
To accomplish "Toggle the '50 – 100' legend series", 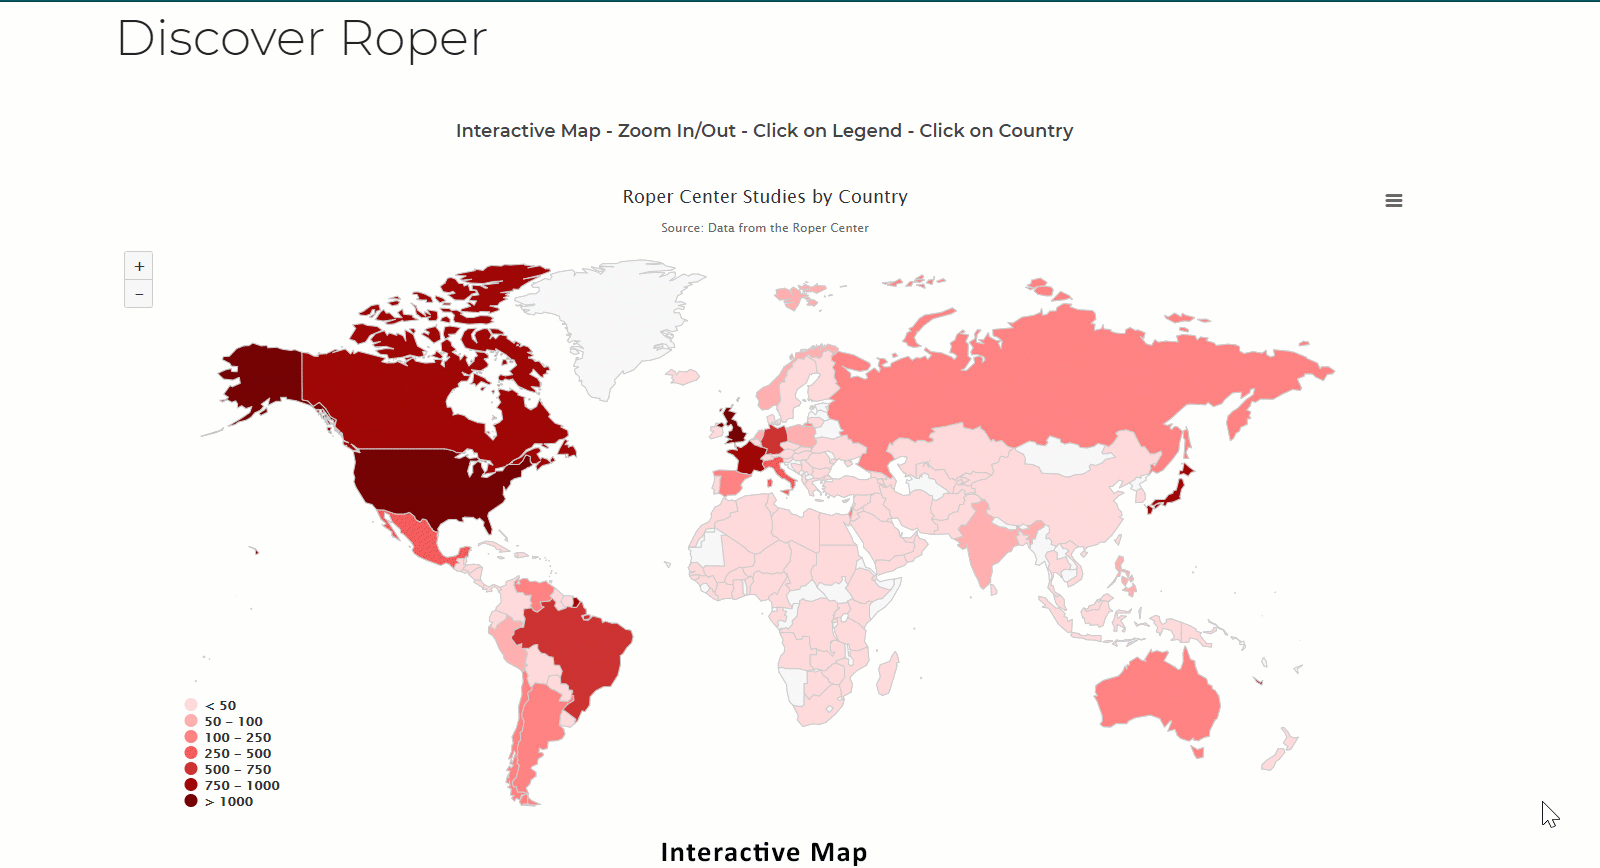I will [x=224, y=721].
